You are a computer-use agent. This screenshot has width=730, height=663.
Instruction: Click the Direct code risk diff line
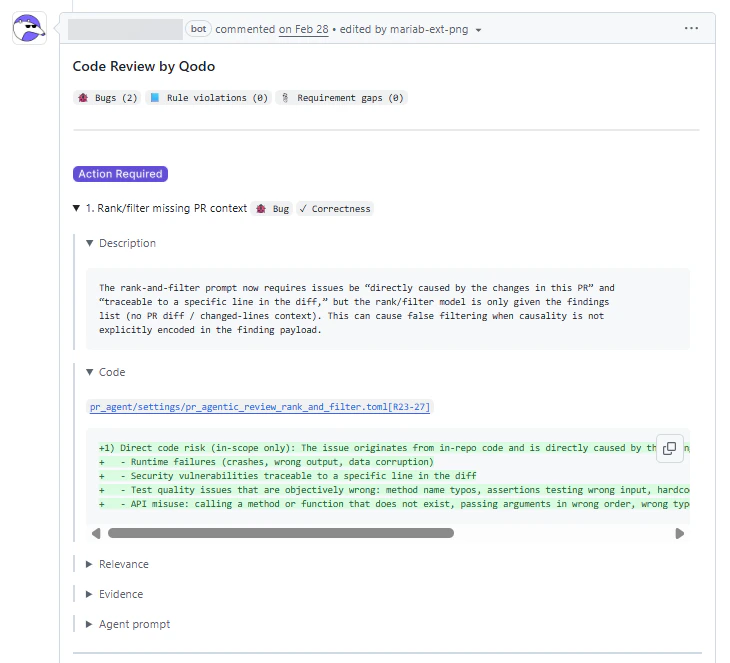pos(377,448)
